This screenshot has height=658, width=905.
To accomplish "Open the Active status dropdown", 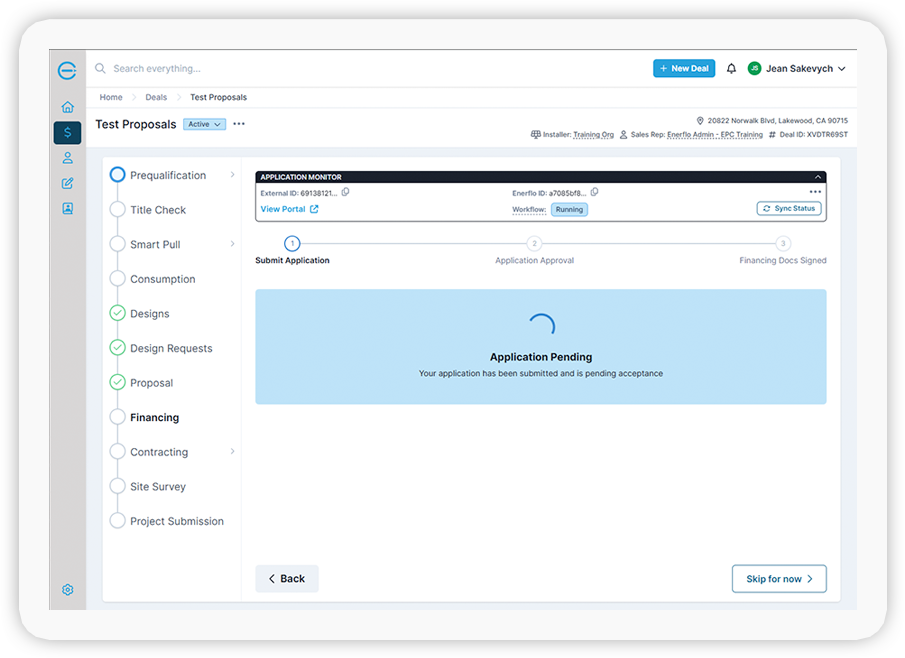I will coord(202,124).
